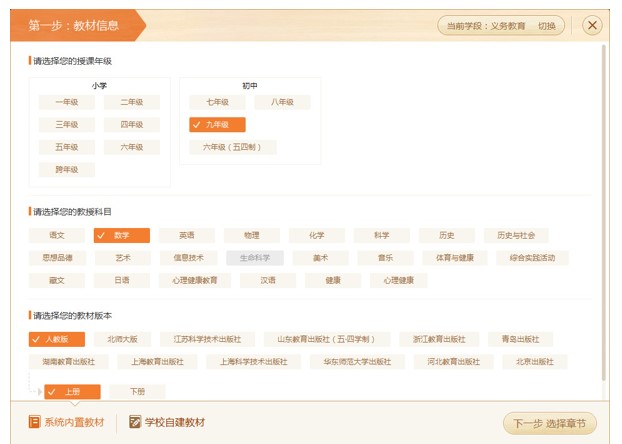Viewport: 622px width, 444px height.
Task: Click the 学校自建教材 edit icon
Action: [135, 421]
